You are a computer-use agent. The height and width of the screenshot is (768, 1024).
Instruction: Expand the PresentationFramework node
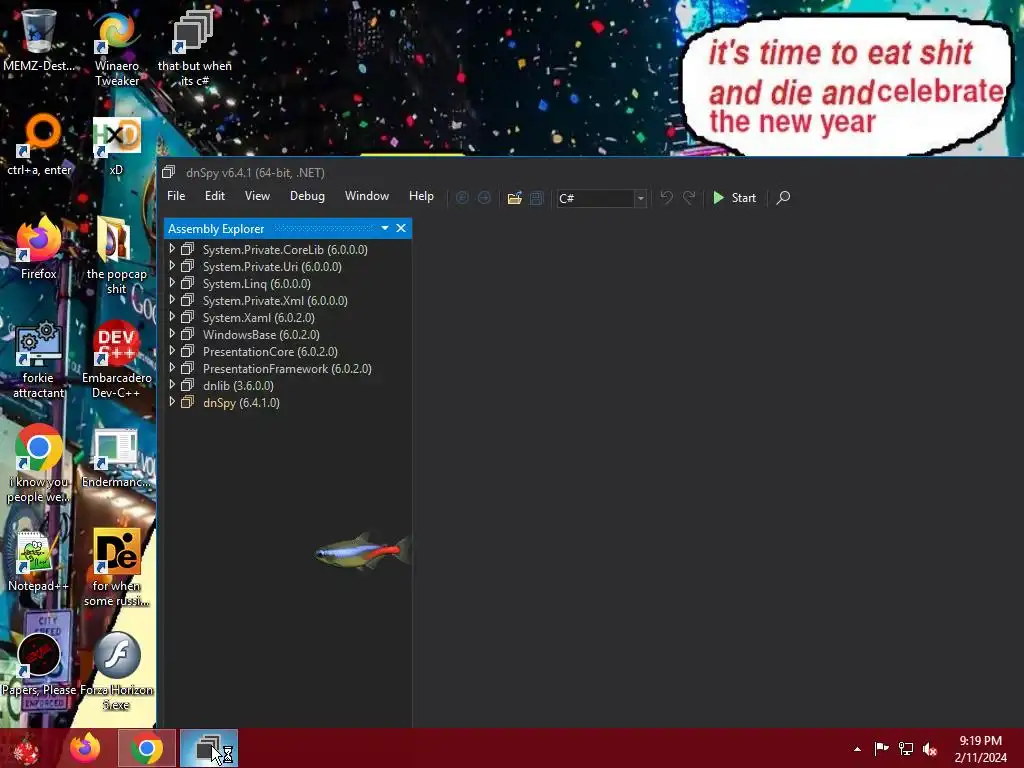172,368
